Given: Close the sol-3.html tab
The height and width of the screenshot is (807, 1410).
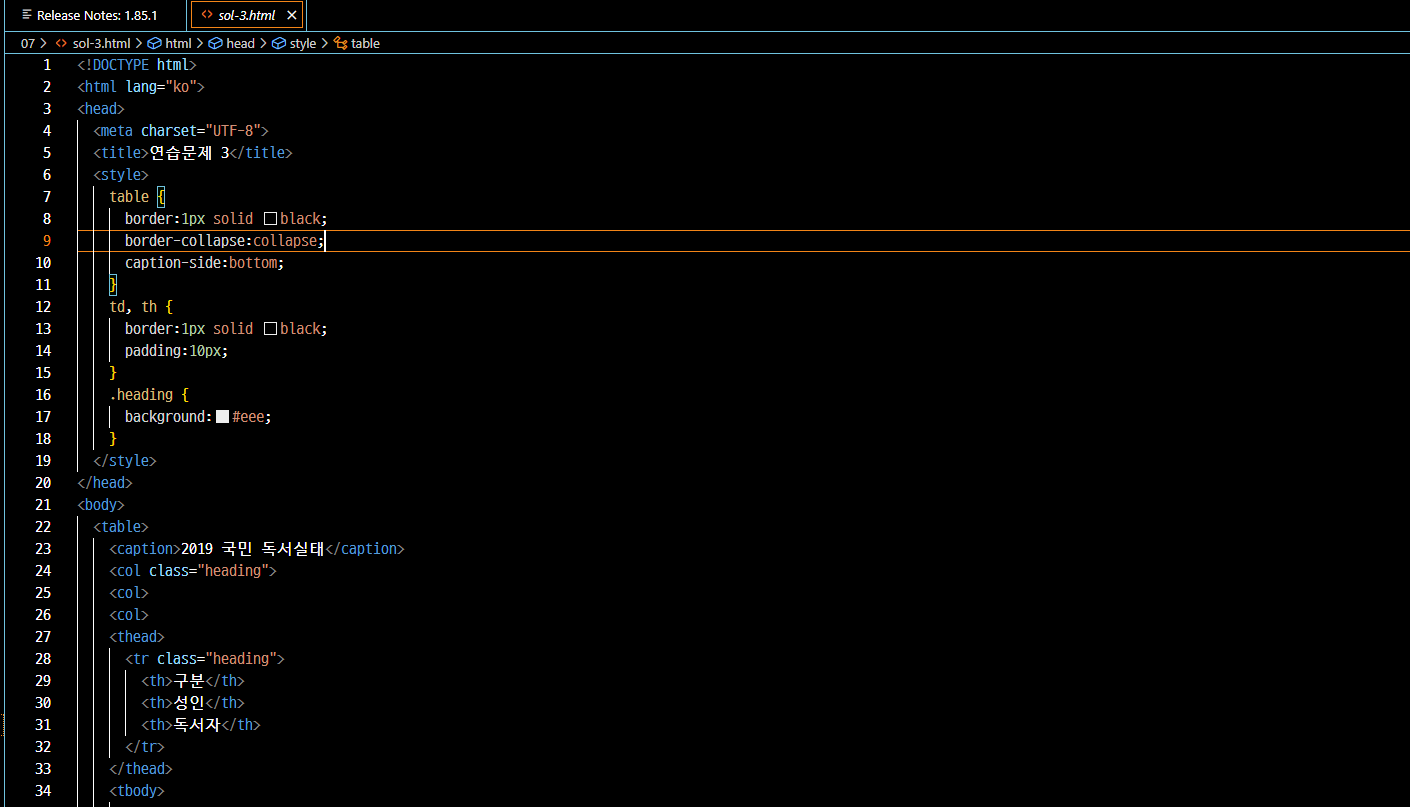Looking at the screenshot, I should coord(292,15).
